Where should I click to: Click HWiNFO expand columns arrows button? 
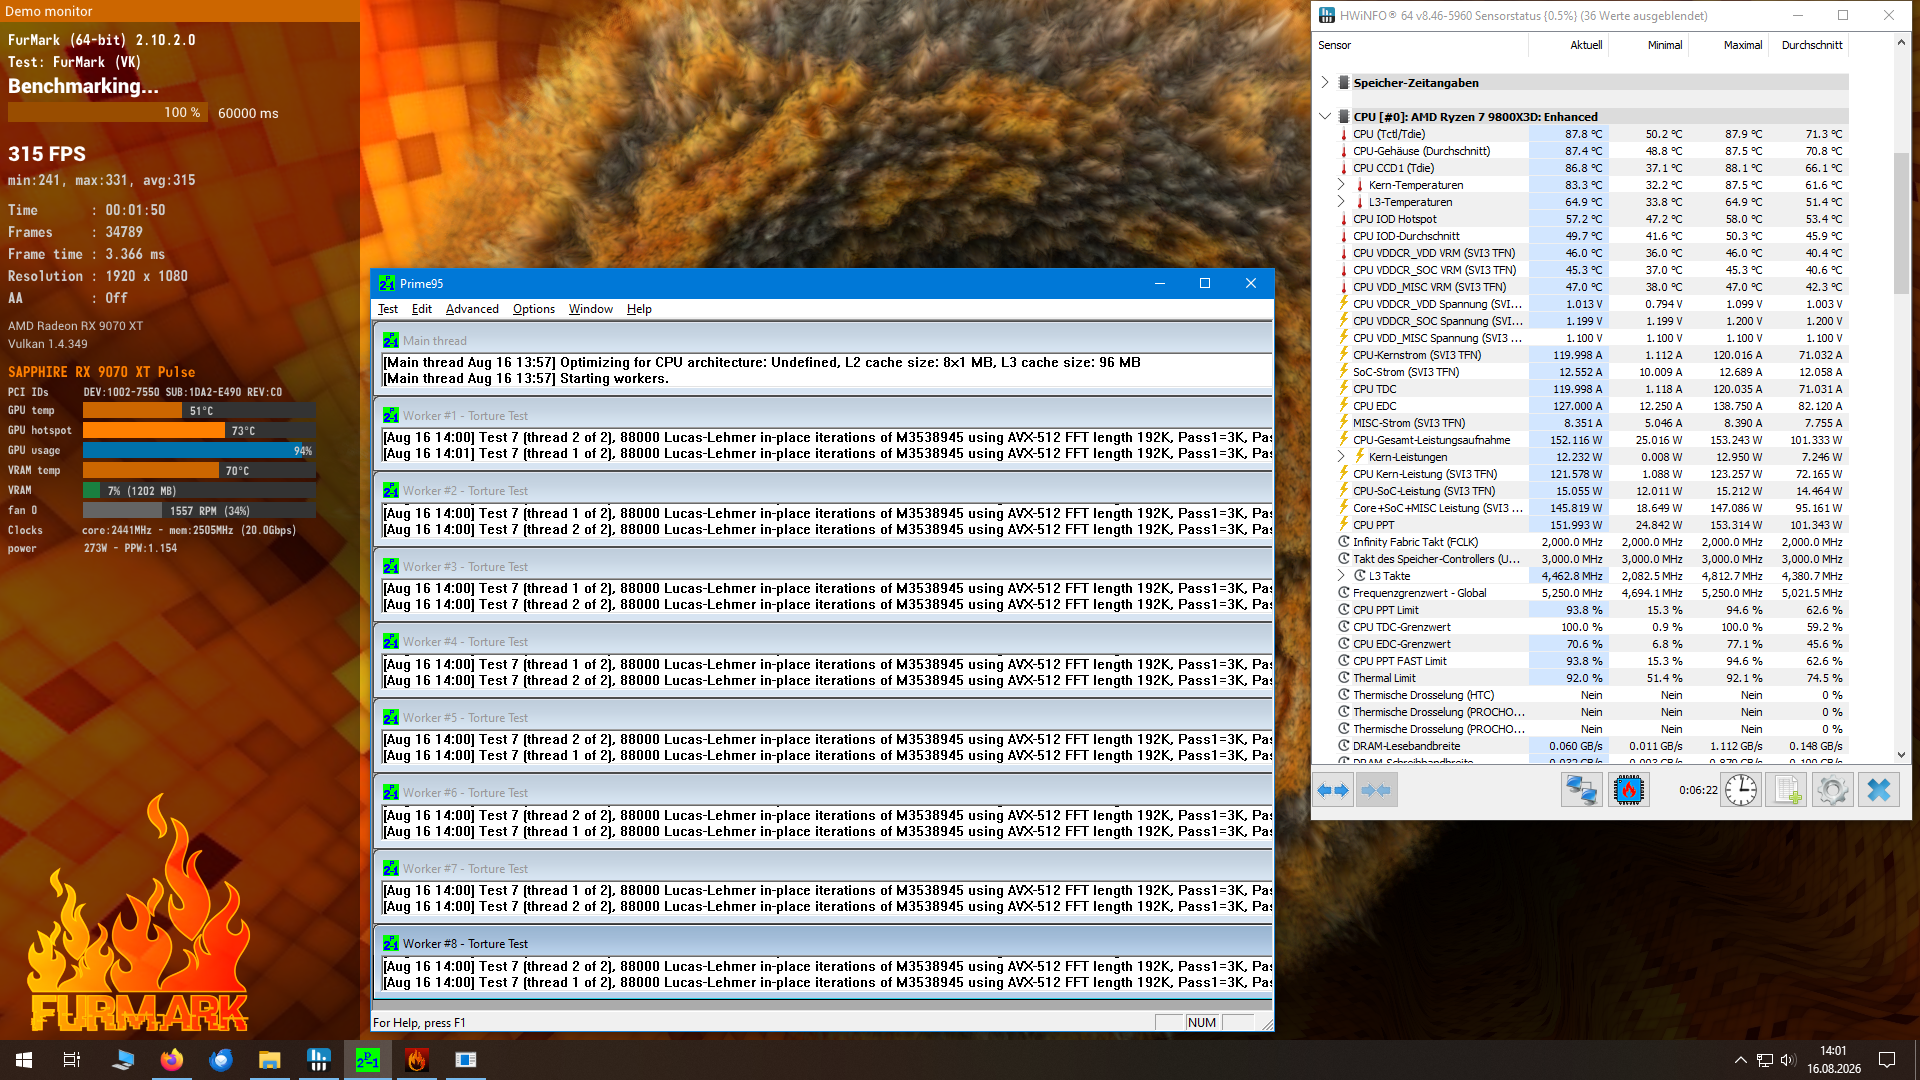click(1333, 790)
